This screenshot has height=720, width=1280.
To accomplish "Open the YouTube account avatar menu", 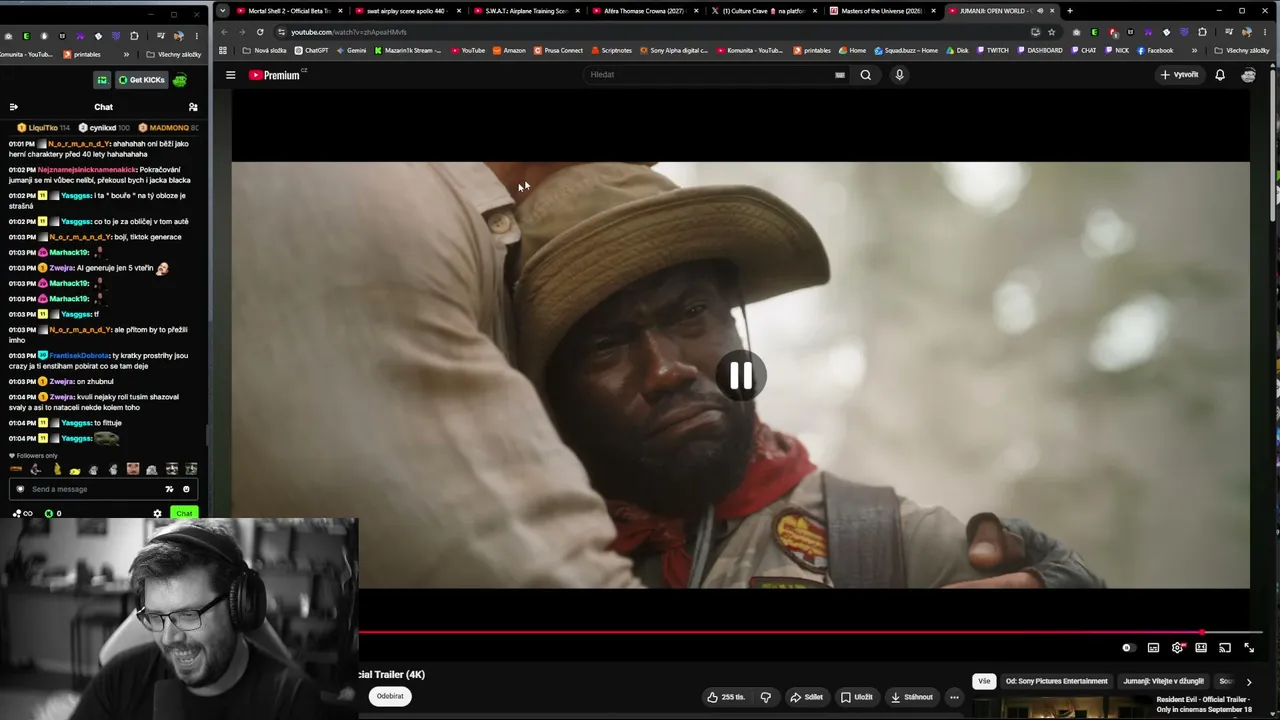I will click(x=1248, y=75).
